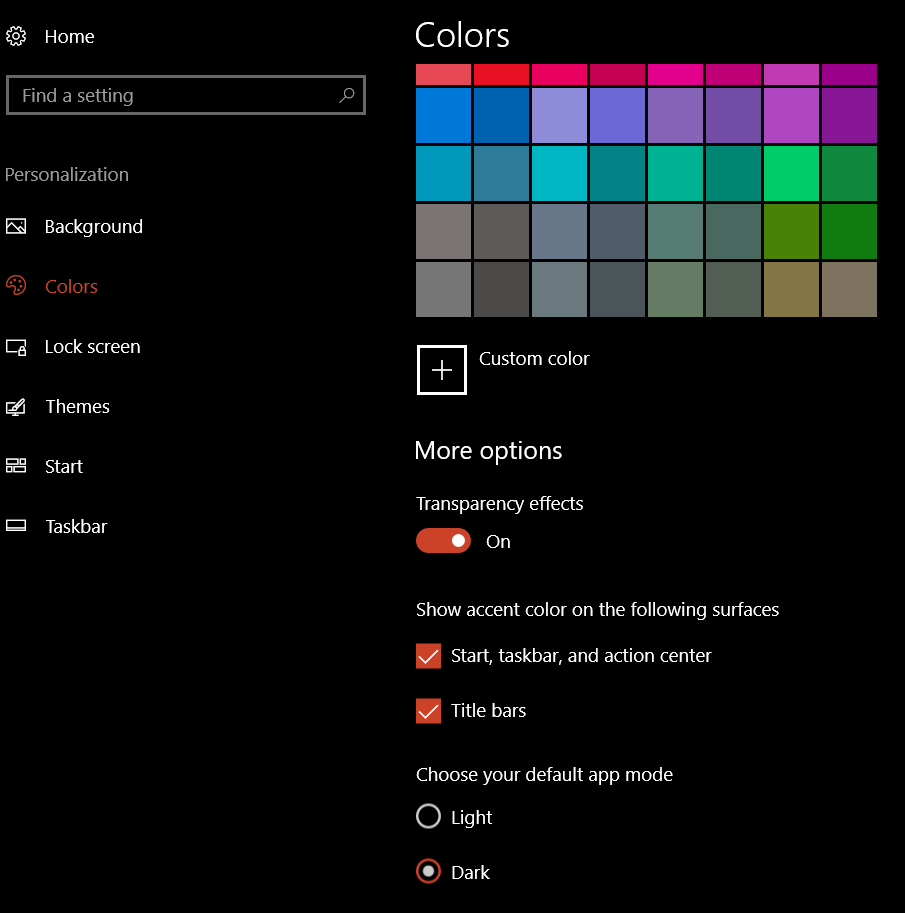Open Start settings via the tiles icon

point(16,466)
